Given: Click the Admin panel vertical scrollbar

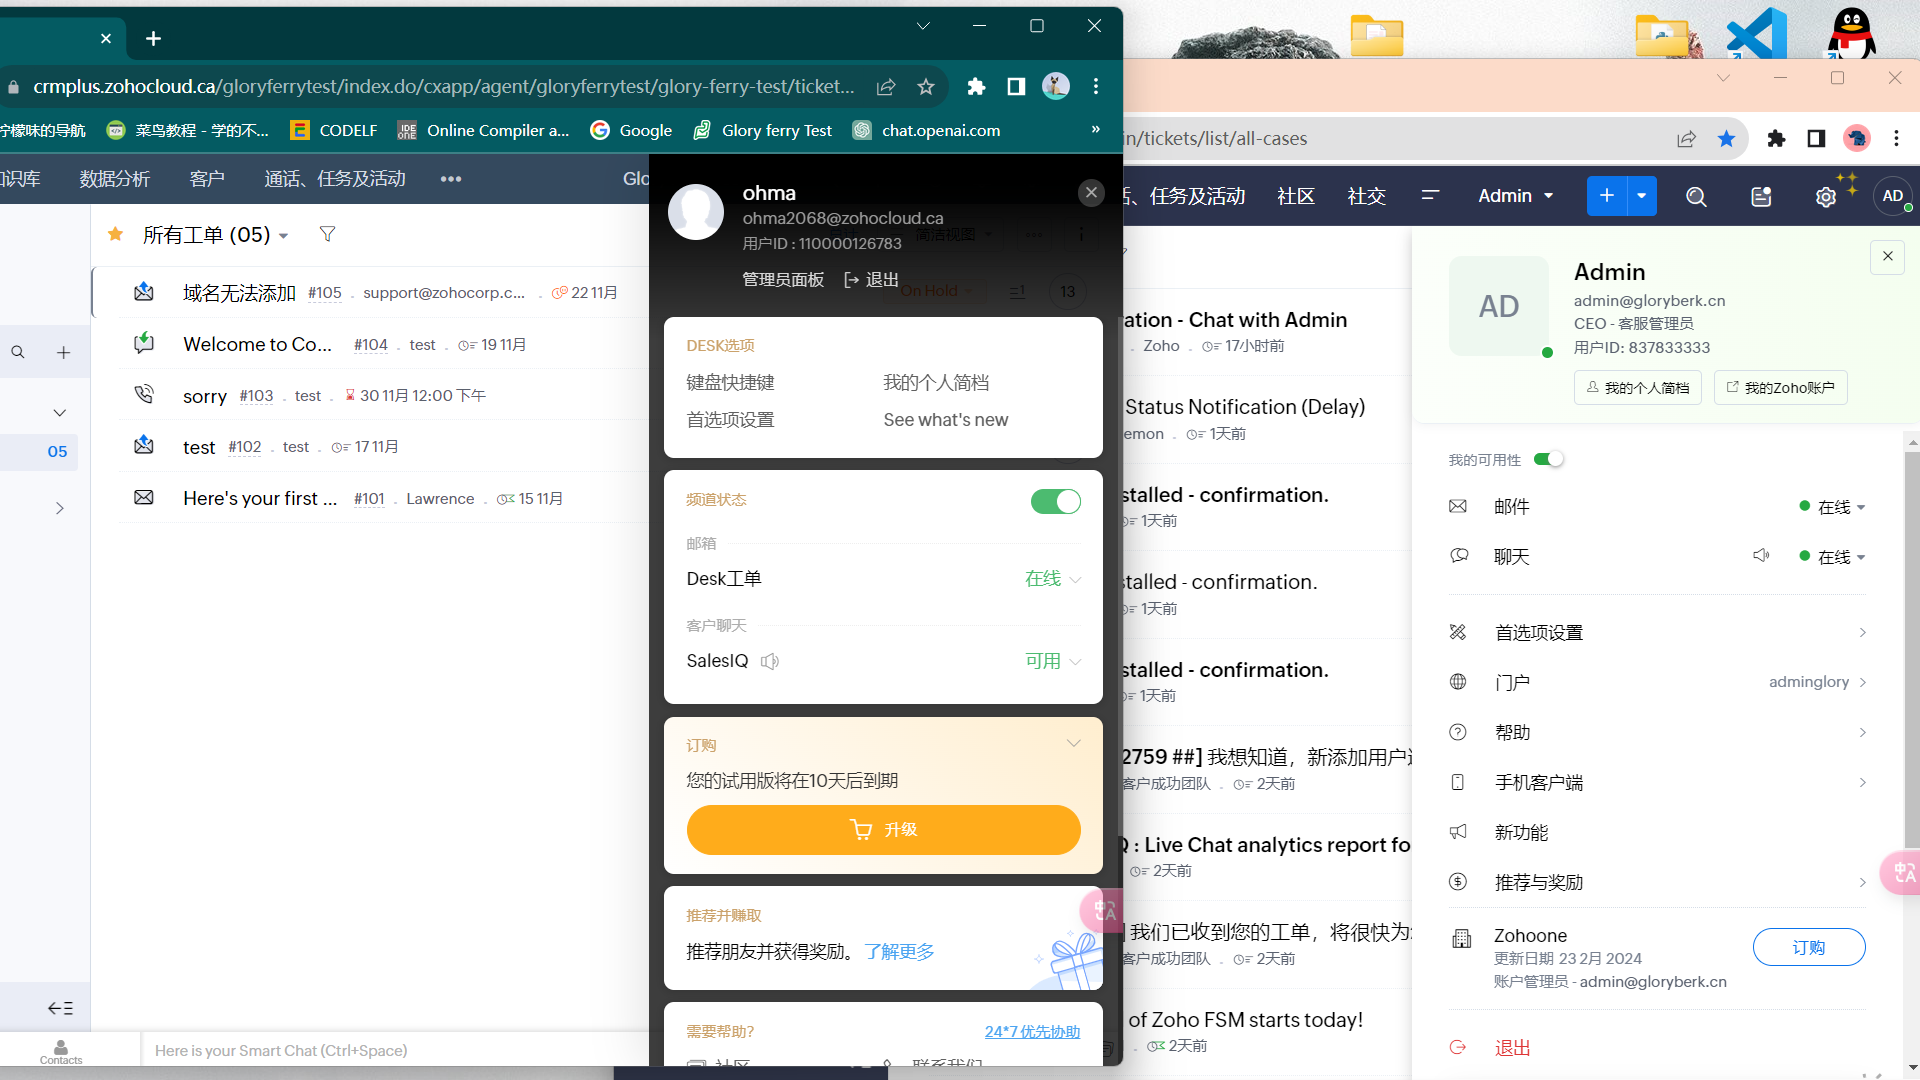Looking at the screenshot, I should 1912,650.
